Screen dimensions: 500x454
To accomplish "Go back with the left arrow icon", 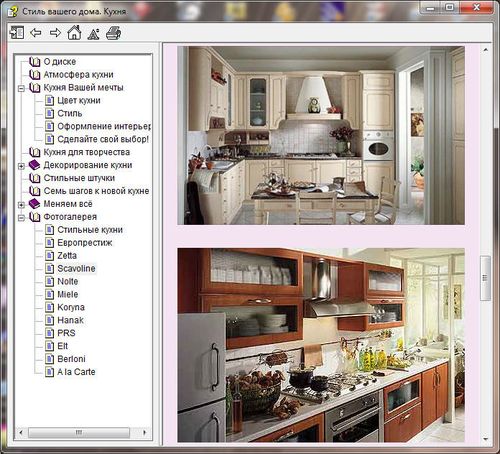I will pyautogui.click(x=36, y=33).
